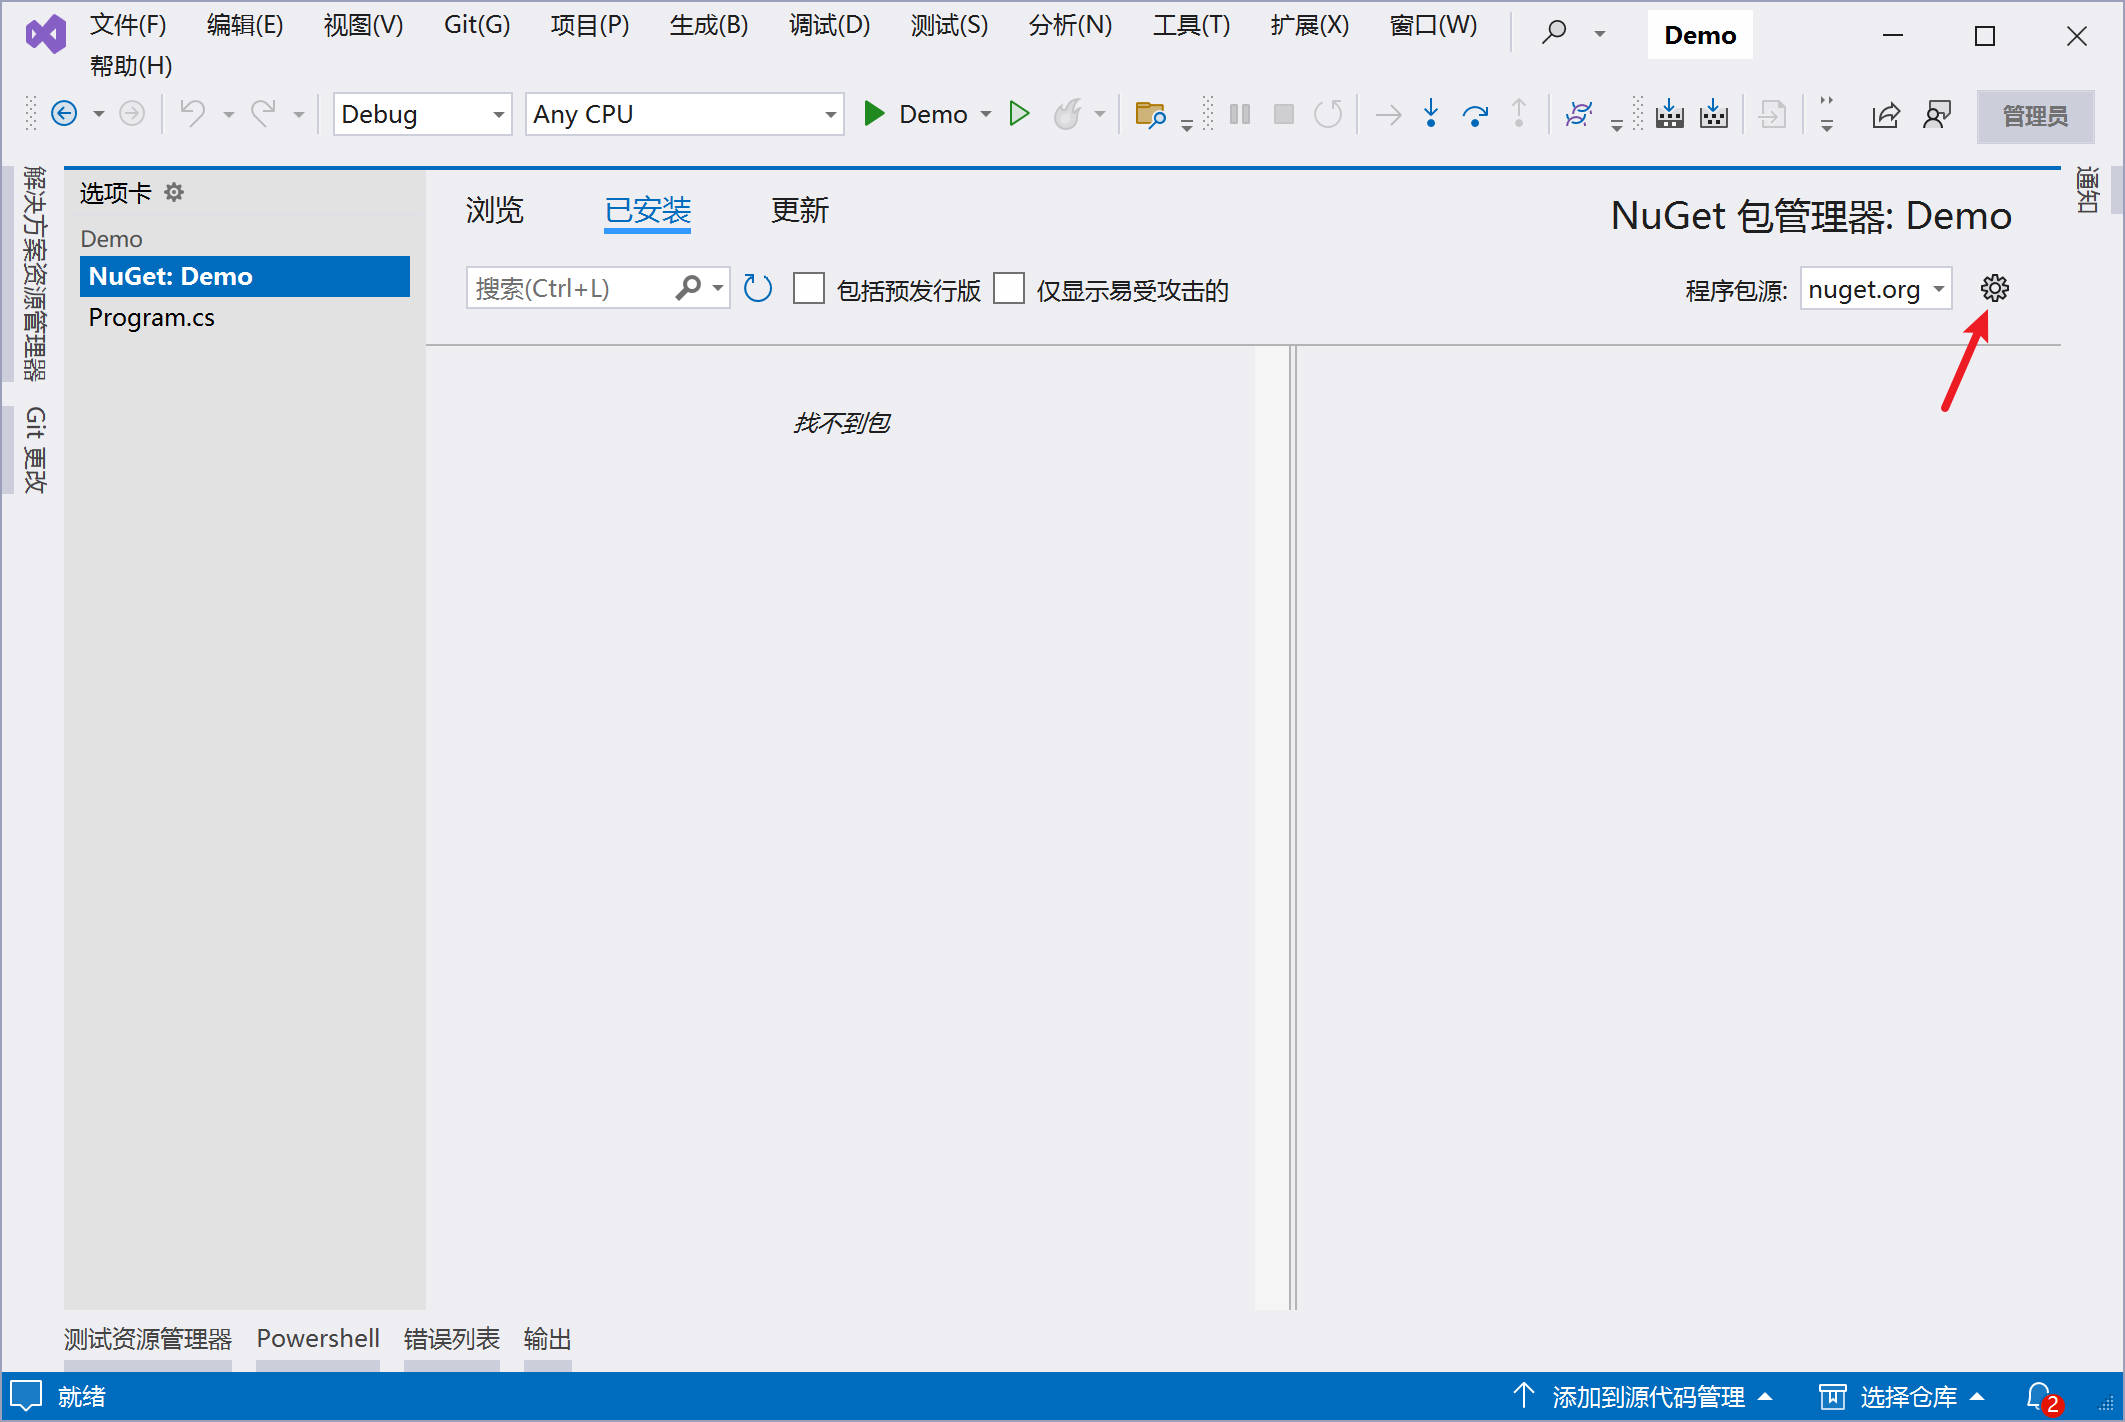2125x1422 pixels.
Task: Click the pause debugging icon
Action: [x=1240, y=114]
